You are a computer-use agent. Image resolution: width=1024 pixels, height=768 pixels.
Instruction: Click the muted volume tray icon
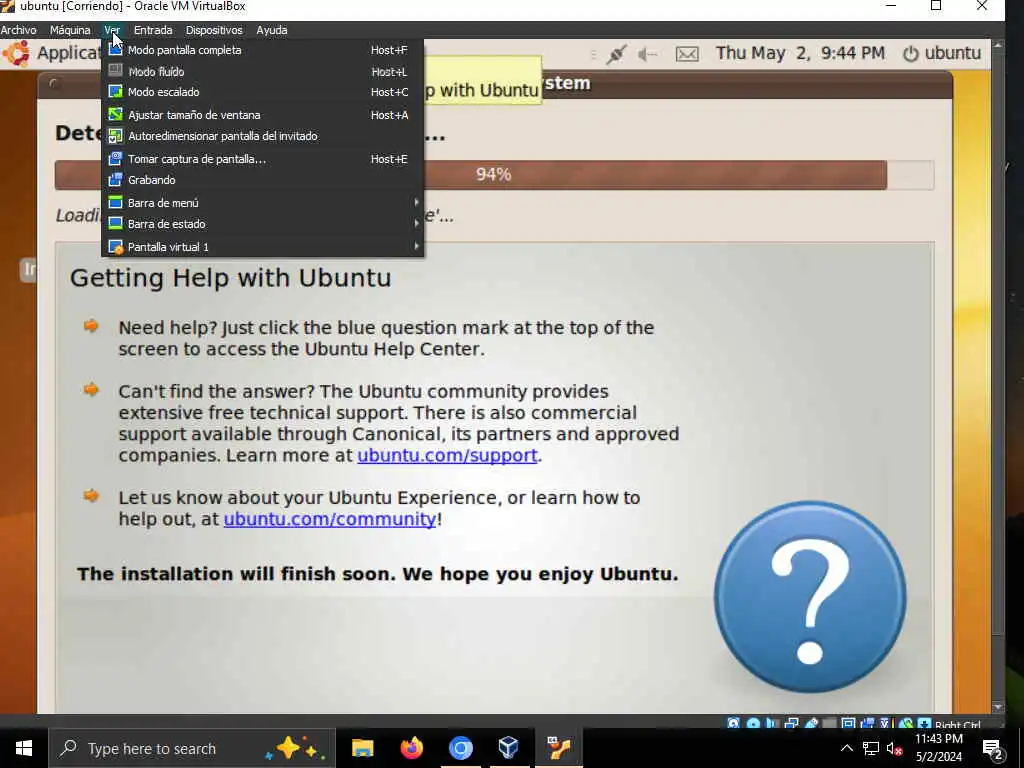click(x=894, y=748)
